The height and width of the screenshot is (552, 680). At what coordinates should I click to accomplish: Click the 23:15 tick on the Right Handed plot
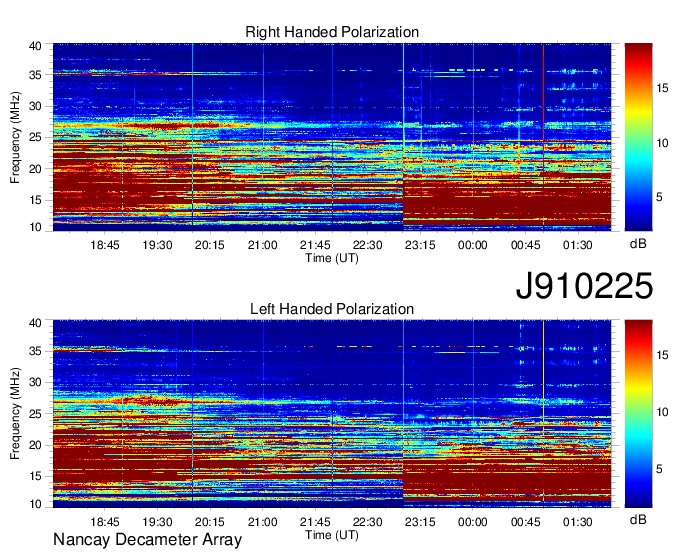click(420, 245)
